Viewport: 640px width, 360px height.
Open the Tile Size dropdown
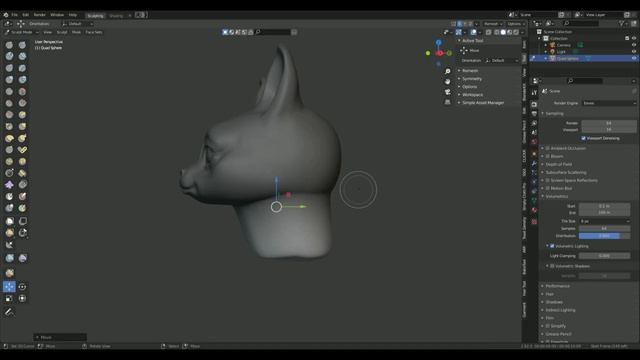tap(604, 221)
